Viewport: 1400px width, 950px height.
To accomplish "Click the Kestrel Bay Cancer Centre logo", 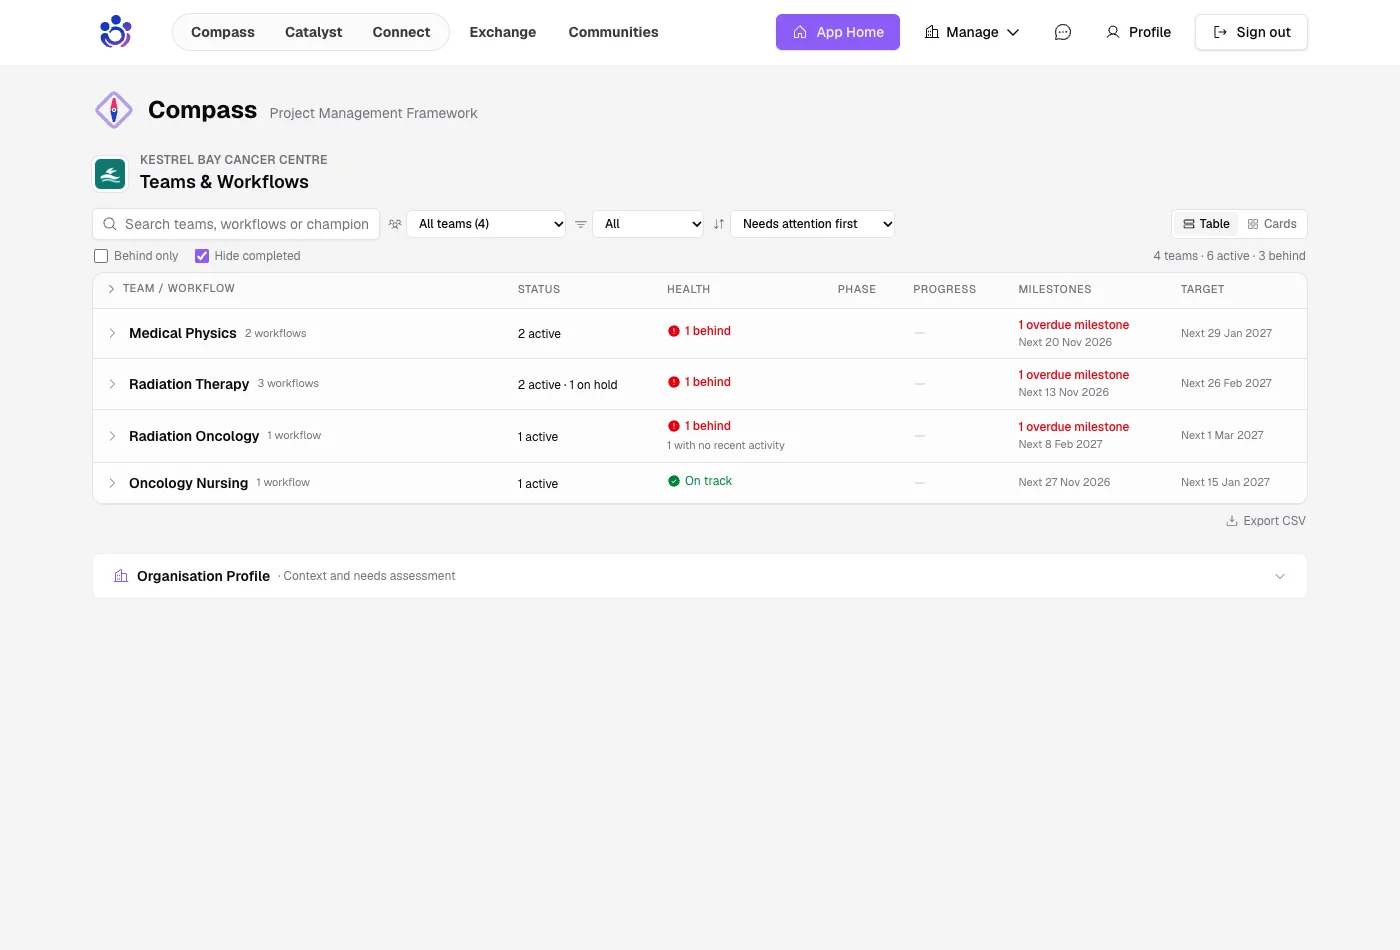I will coord(110,175).
